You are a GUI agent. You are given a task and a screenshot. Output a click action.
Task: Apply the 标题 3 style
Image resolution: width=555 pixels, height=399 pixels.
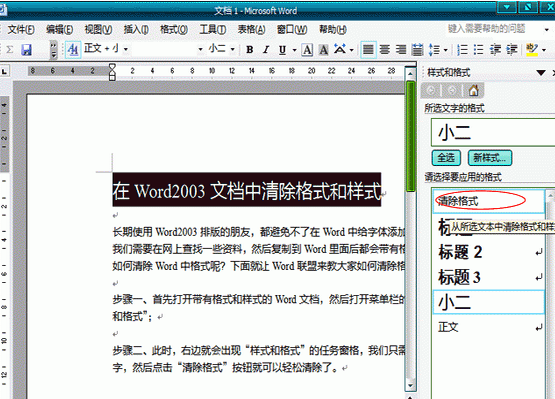click(488, 277)
